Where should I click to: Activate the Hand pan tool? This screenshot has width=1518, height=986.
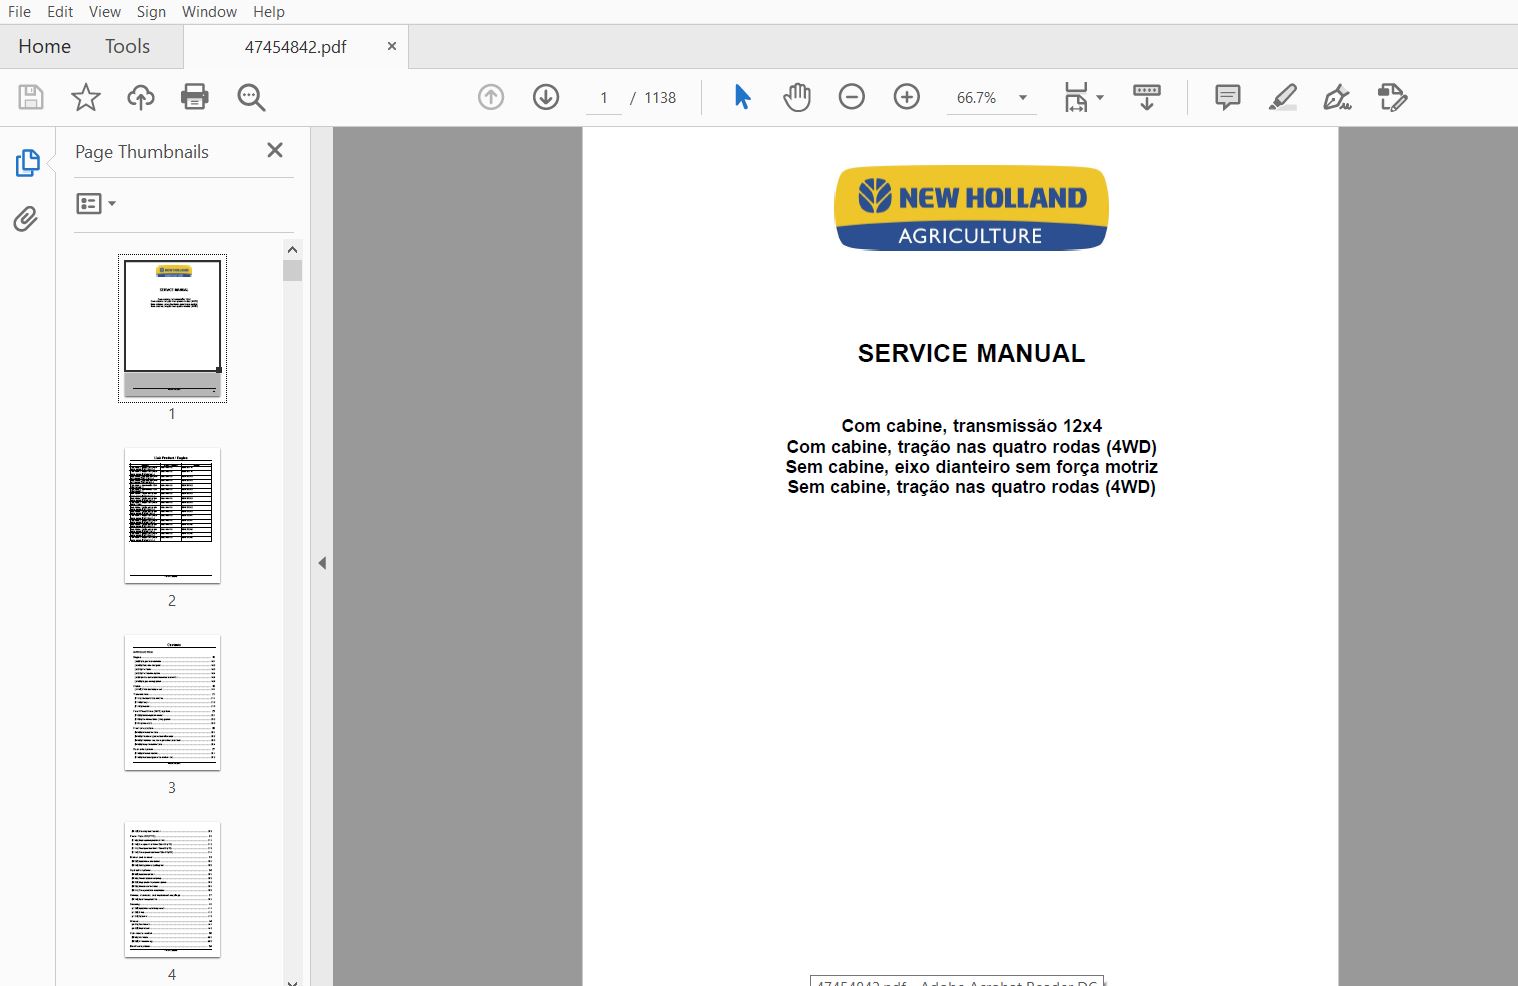point(797,97)
